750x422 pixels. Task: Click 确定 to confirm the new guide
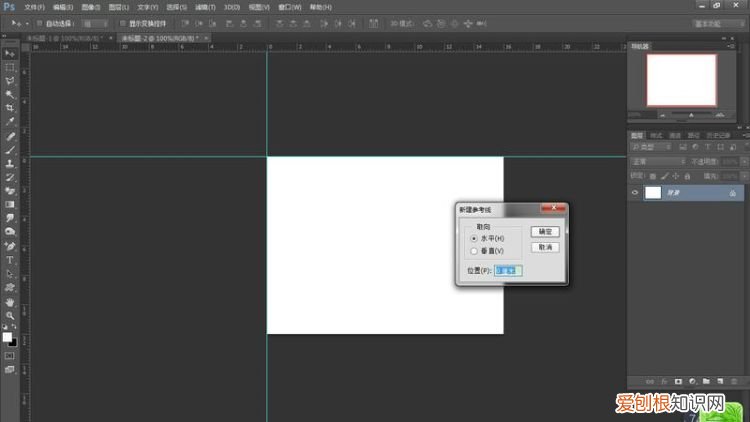[x=544, y=231]
